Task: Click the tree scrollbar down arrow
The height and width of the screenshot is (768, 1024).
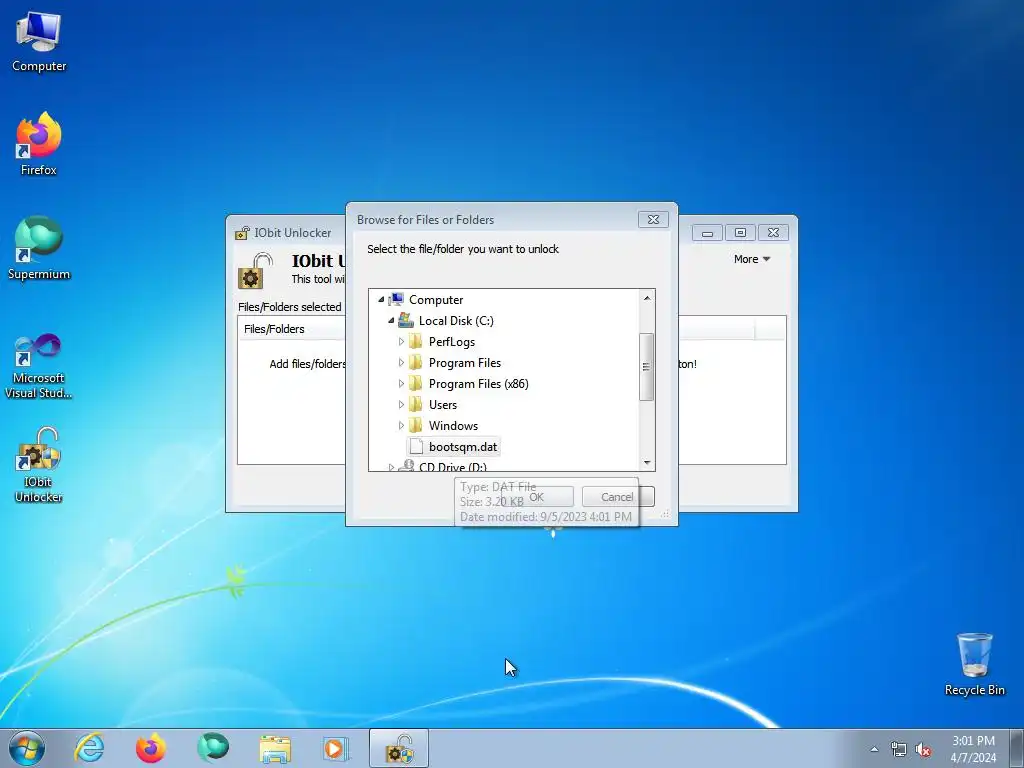Action: click(647, 462)
